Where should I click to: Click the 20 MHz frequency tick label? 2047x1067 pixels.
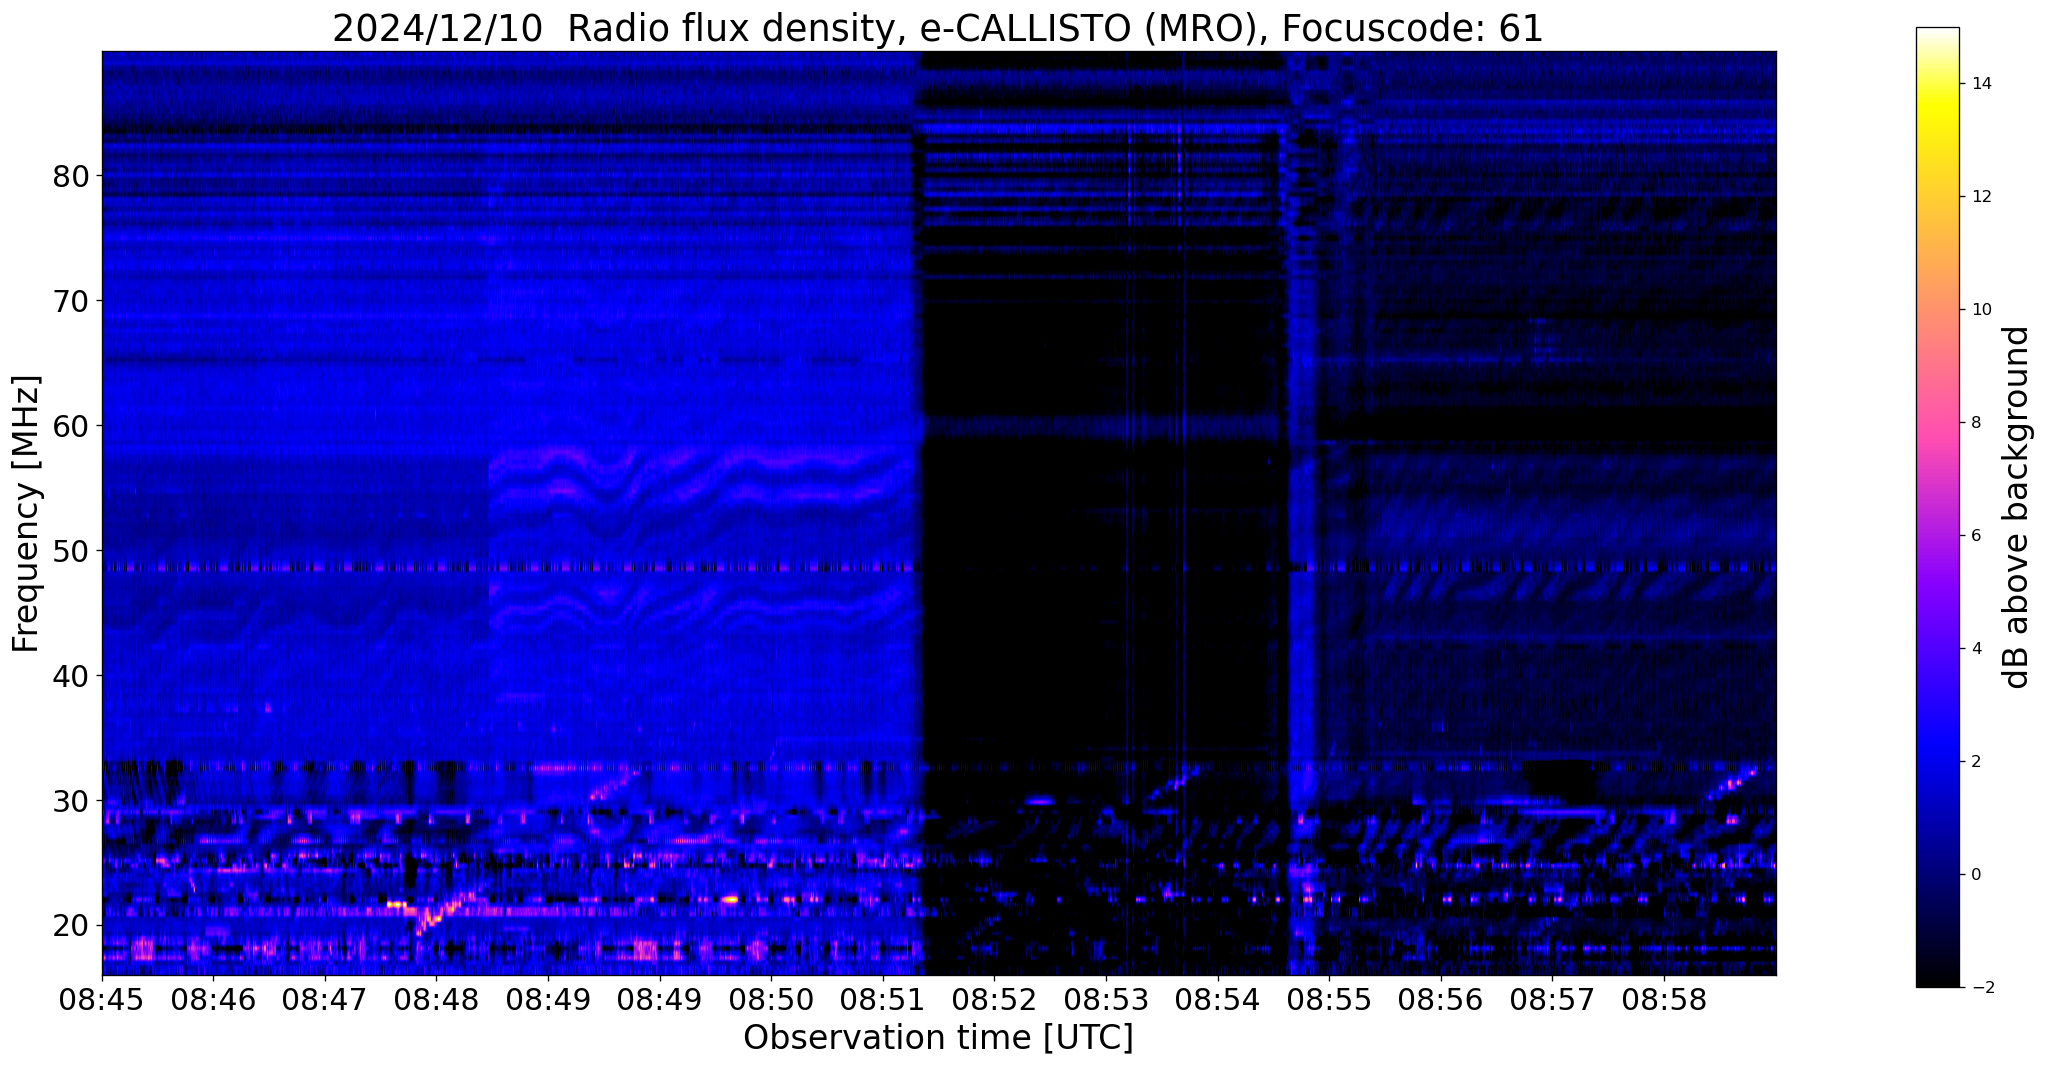70,925
